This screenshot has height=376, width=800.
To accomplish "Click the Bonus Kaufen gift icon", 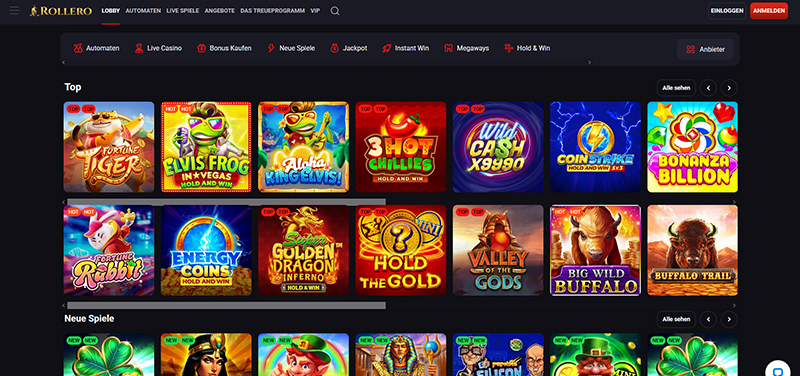I will point(201,48).
